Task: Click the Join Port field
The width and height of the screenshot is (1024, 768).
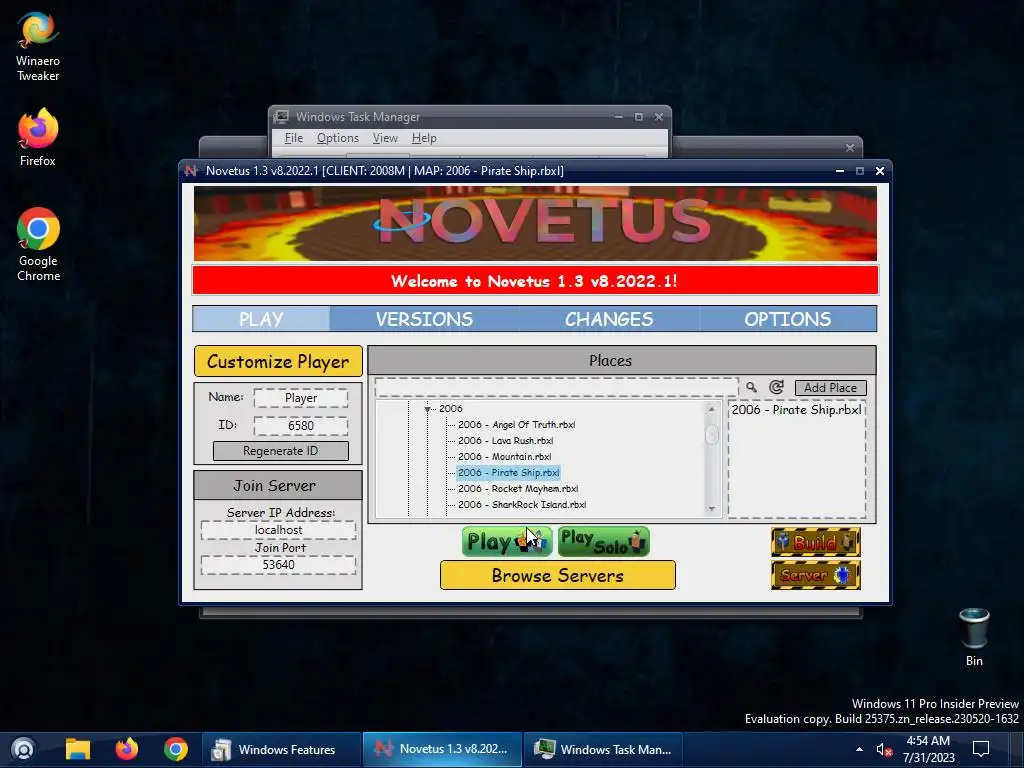Action: tap(278, 564)
